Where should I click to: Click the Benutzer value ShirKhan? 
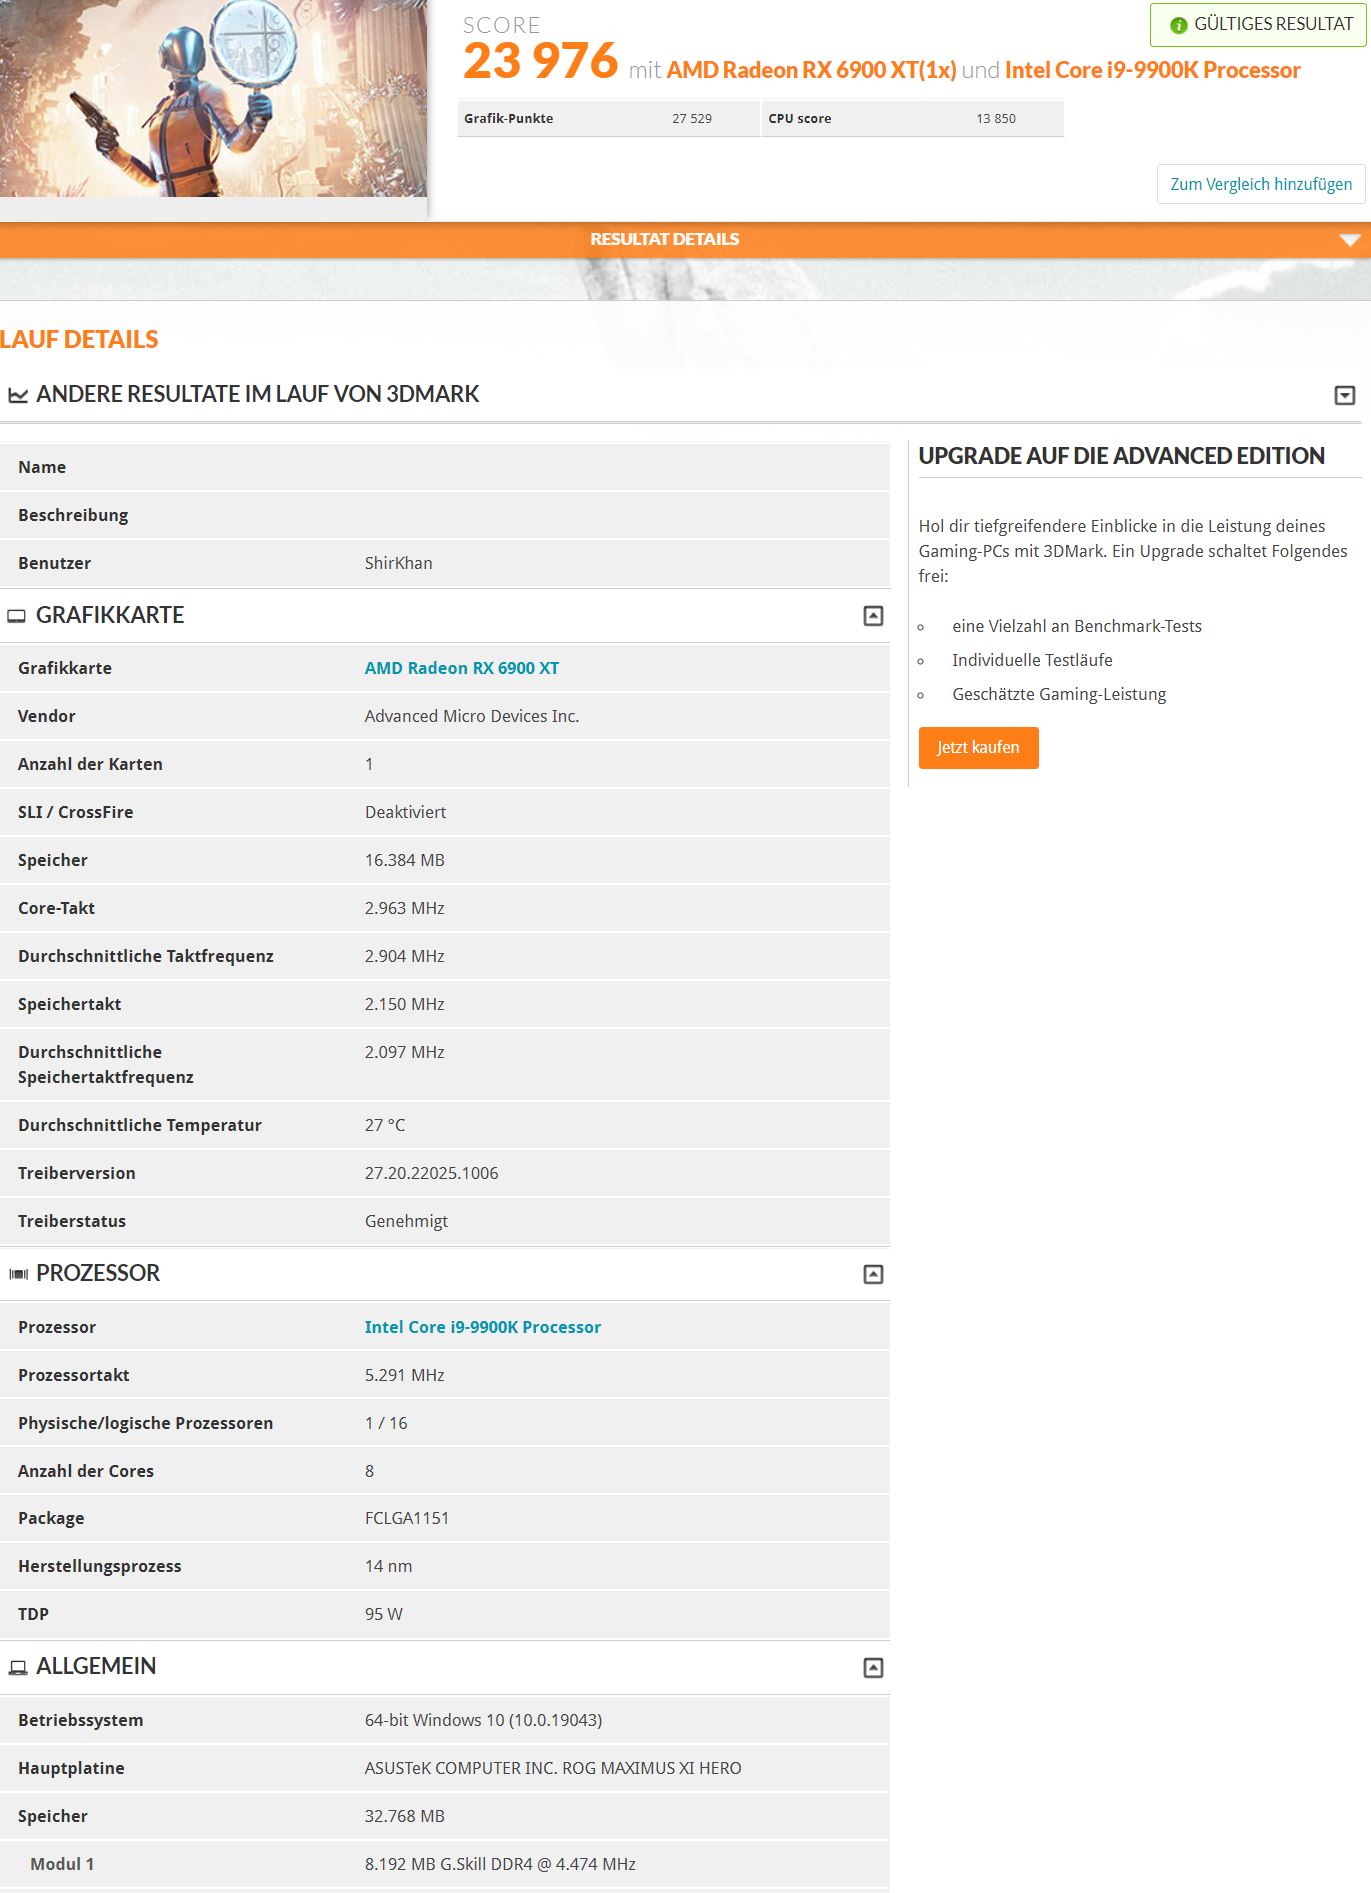click(399, 563)
